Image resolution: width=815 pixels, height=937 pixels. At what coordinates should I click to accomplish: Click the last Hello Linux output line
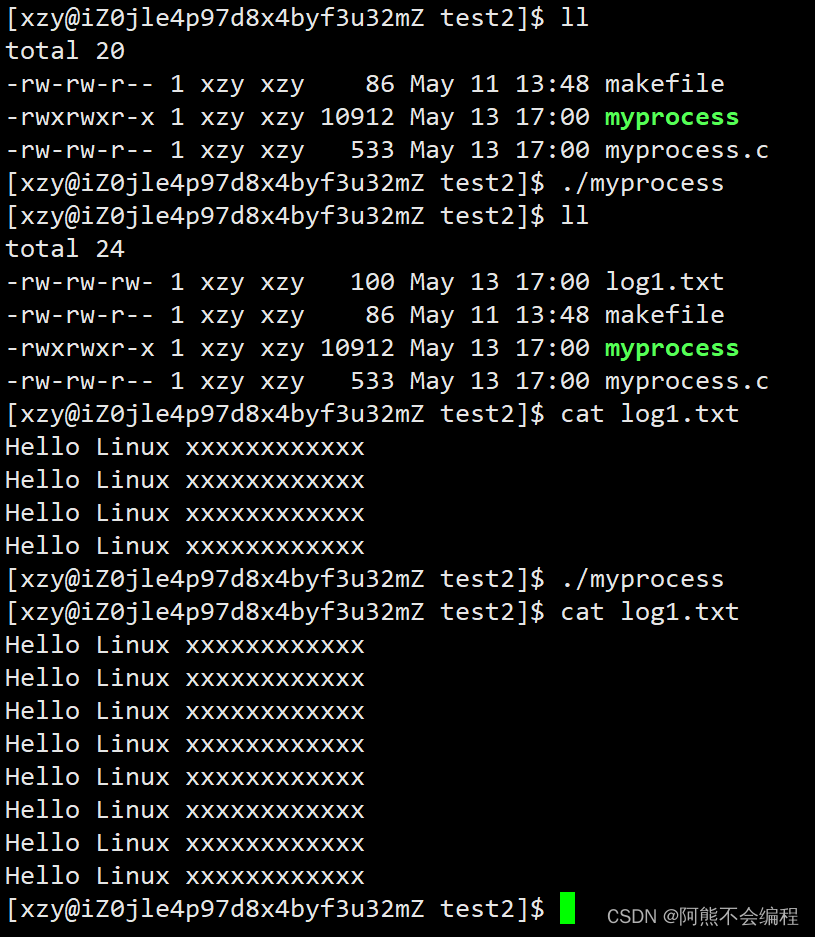[185, 876]
